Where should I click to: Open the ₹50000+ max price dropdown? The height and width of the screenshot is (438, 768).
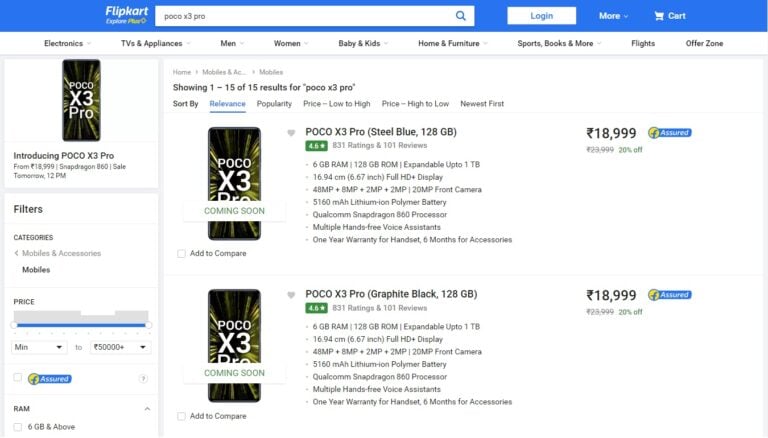[x=120, y=347]
